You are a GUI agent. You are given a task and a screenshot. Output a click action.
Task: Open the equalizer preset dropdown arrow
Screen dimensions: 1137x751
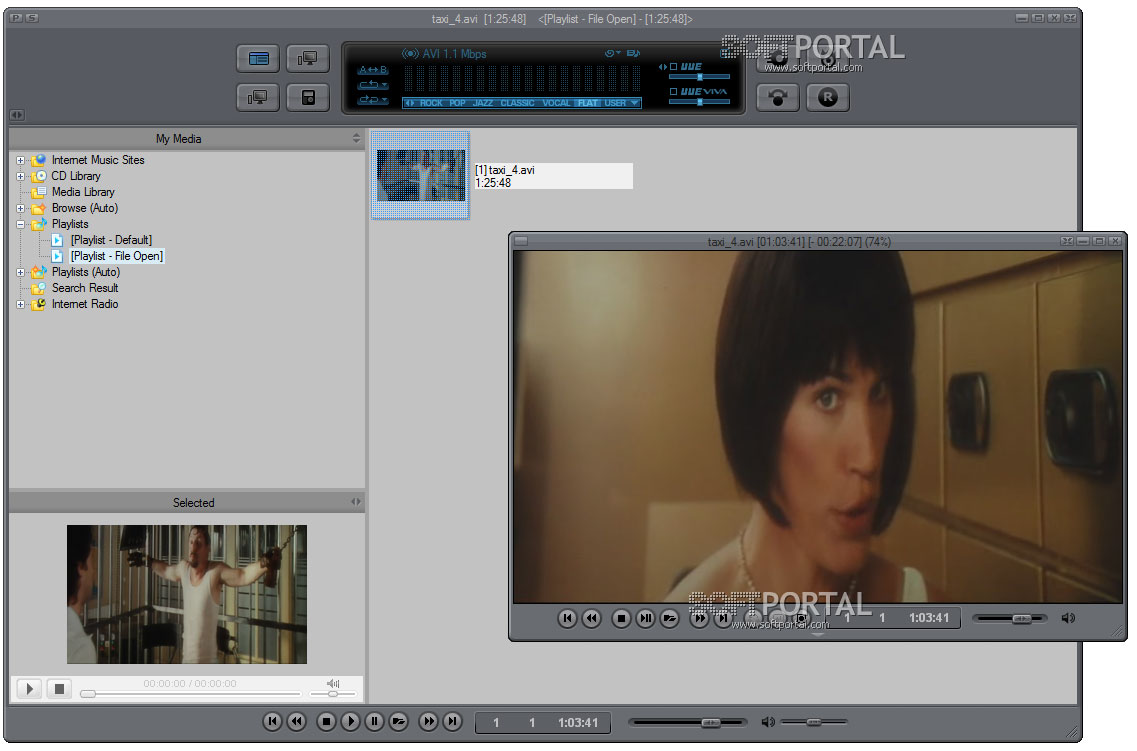tap(634, 103)
